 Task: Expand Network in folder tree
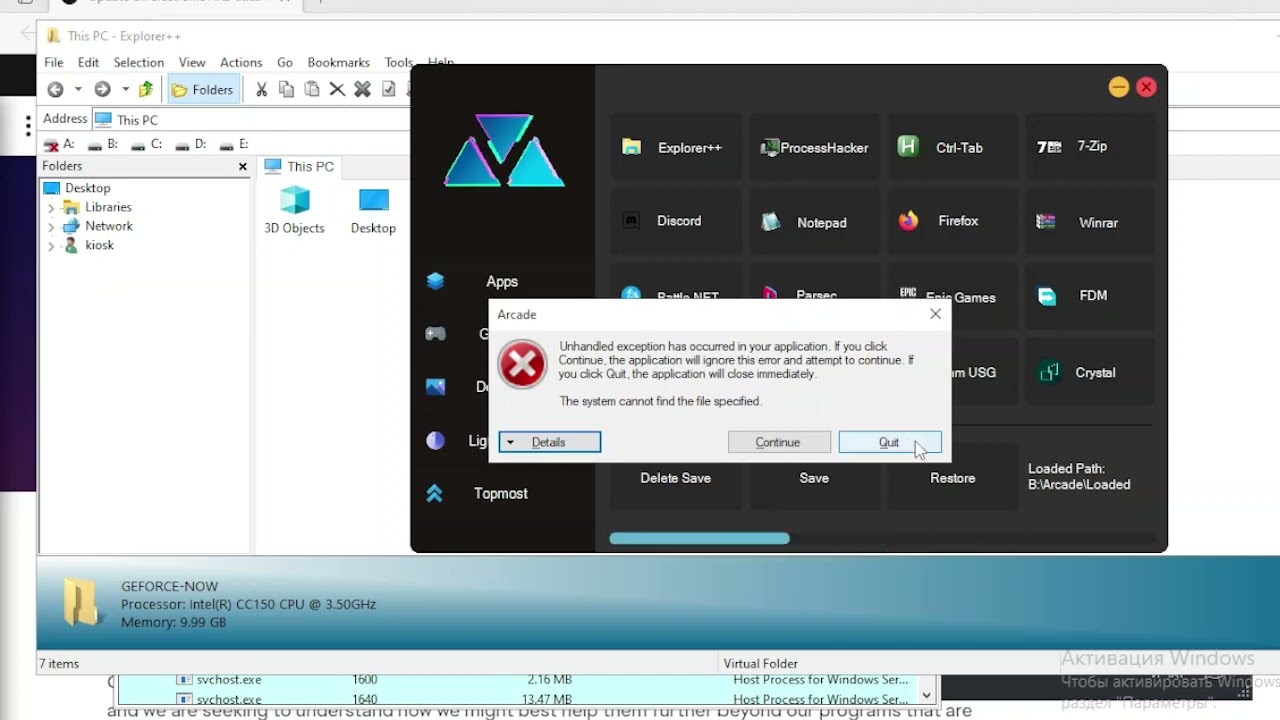(51, 227)
